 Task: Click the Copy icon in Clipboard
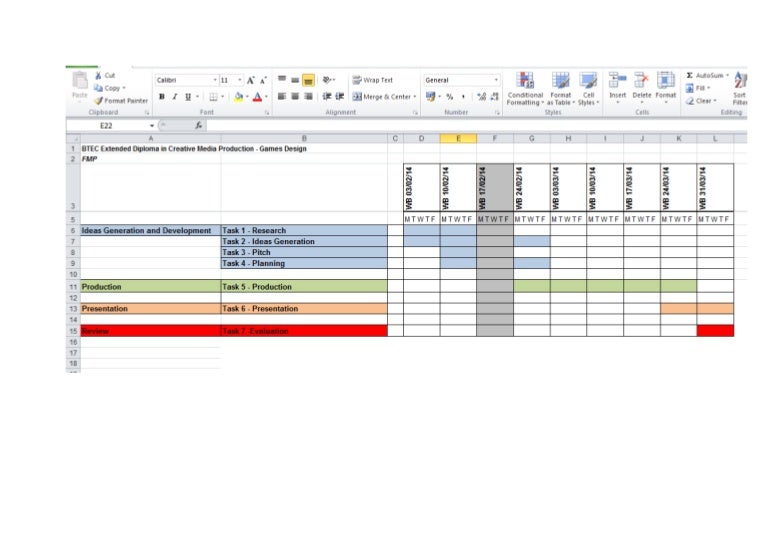pos(98,88)
